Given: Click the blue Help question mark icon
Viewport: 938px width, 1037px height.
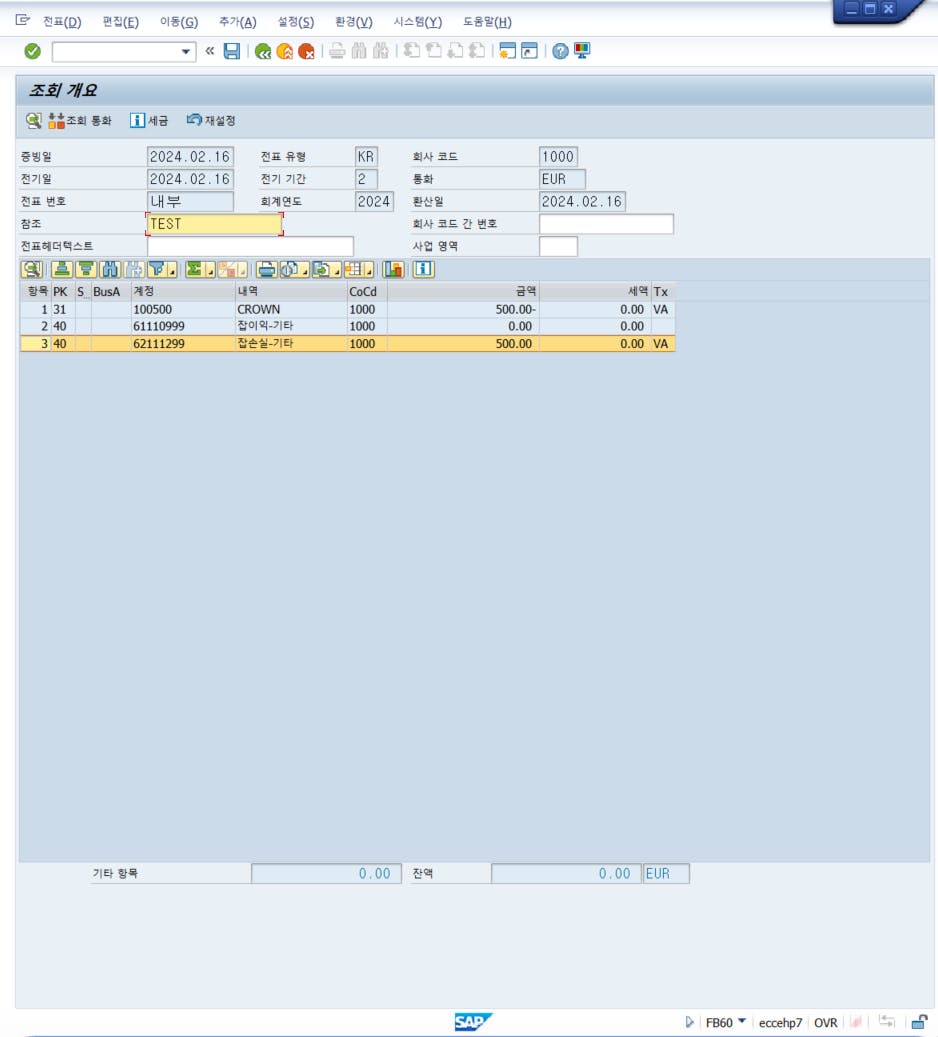Looking at the screenshot, I should (x=560, y=51).
